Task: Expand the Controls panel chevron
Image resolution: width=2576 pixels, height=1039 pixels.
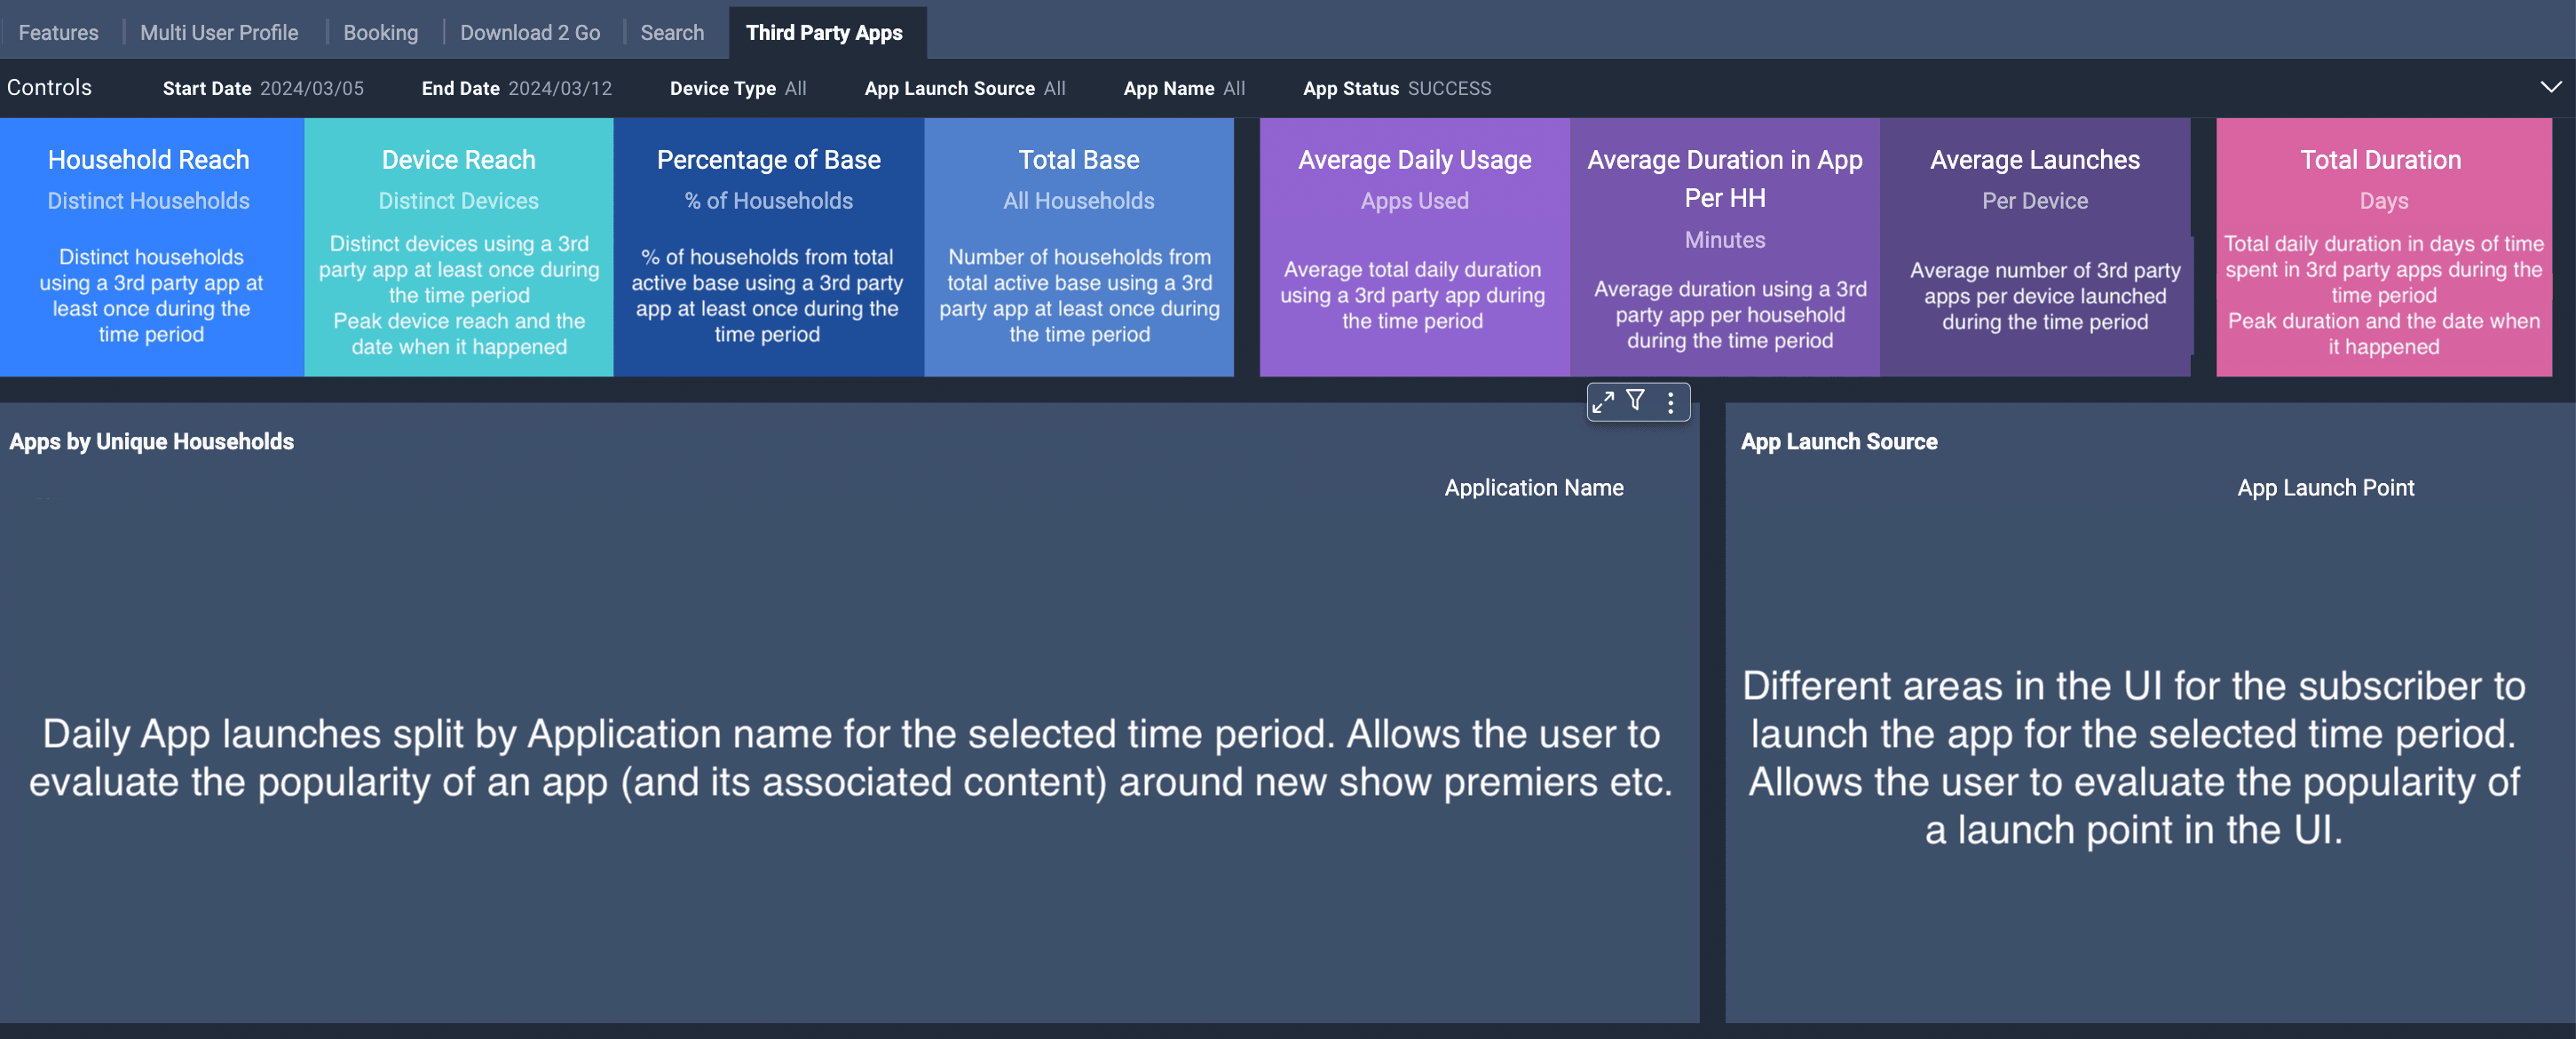Action: click(2550, 87)
